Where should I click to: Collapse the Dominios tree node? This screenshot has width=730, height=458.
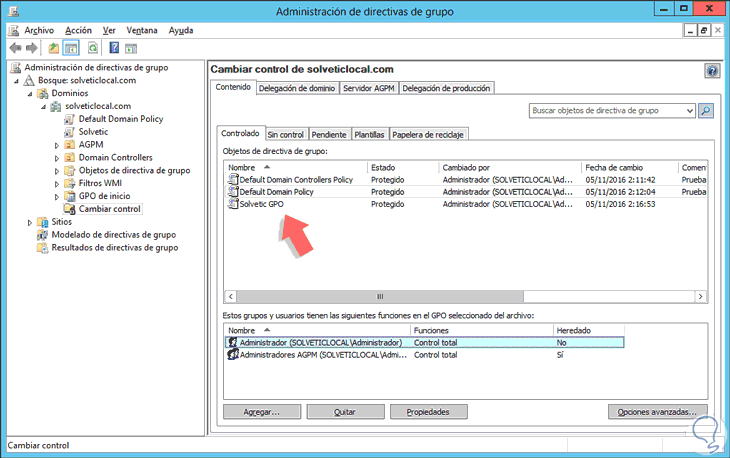point(30,94)
